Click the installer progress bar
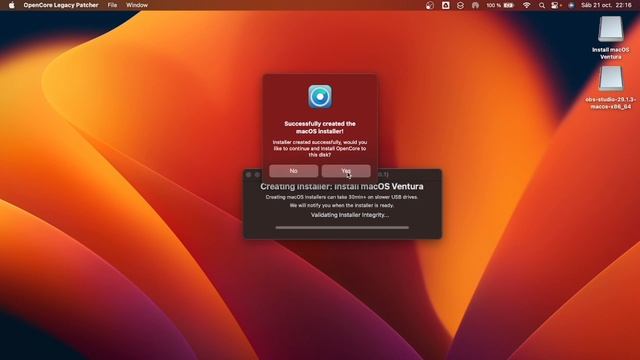This screenshot has width=640, height=360. (x=342, y=227)
